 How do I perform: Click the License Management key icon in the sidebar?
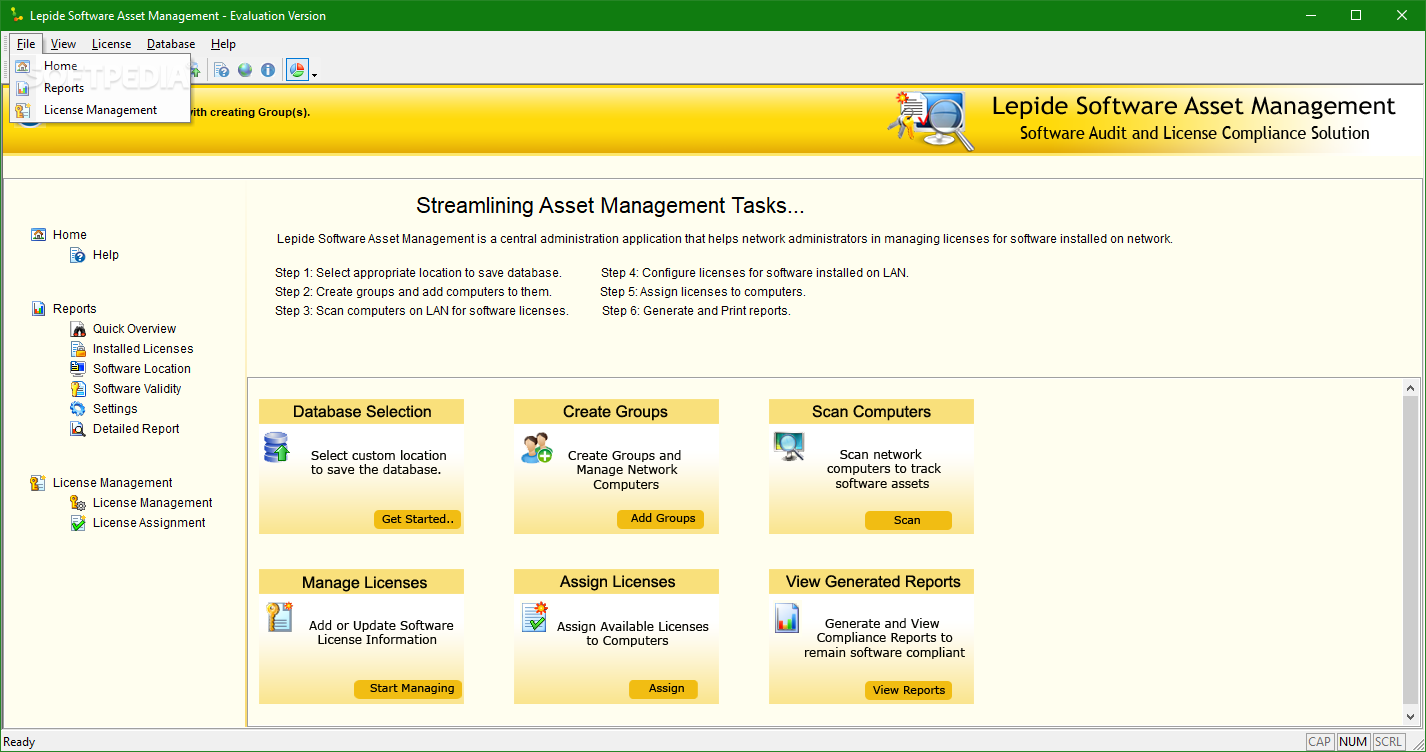pos(38,483)
